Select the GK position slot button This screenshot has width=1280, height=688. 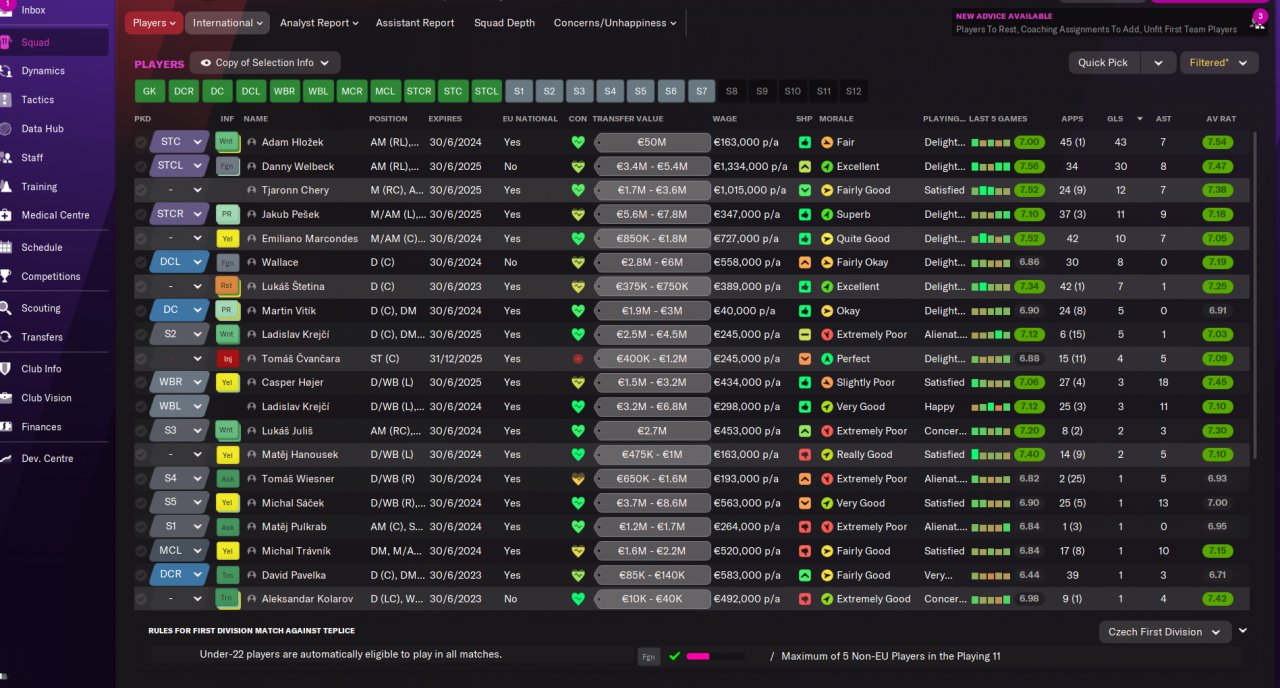click(x=150, y=91)
